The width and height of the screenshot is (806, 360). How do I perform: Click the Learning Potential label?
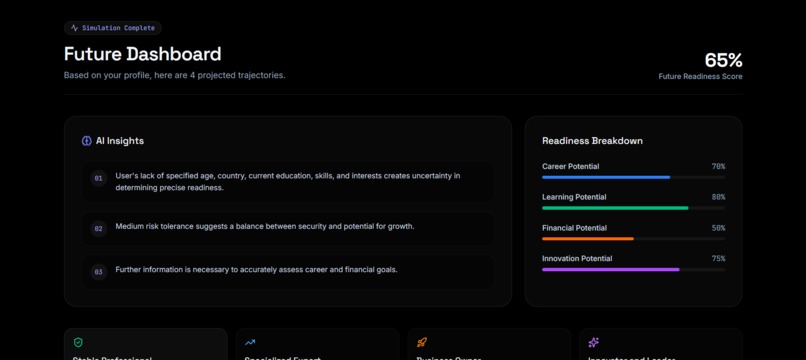point(574,197)
